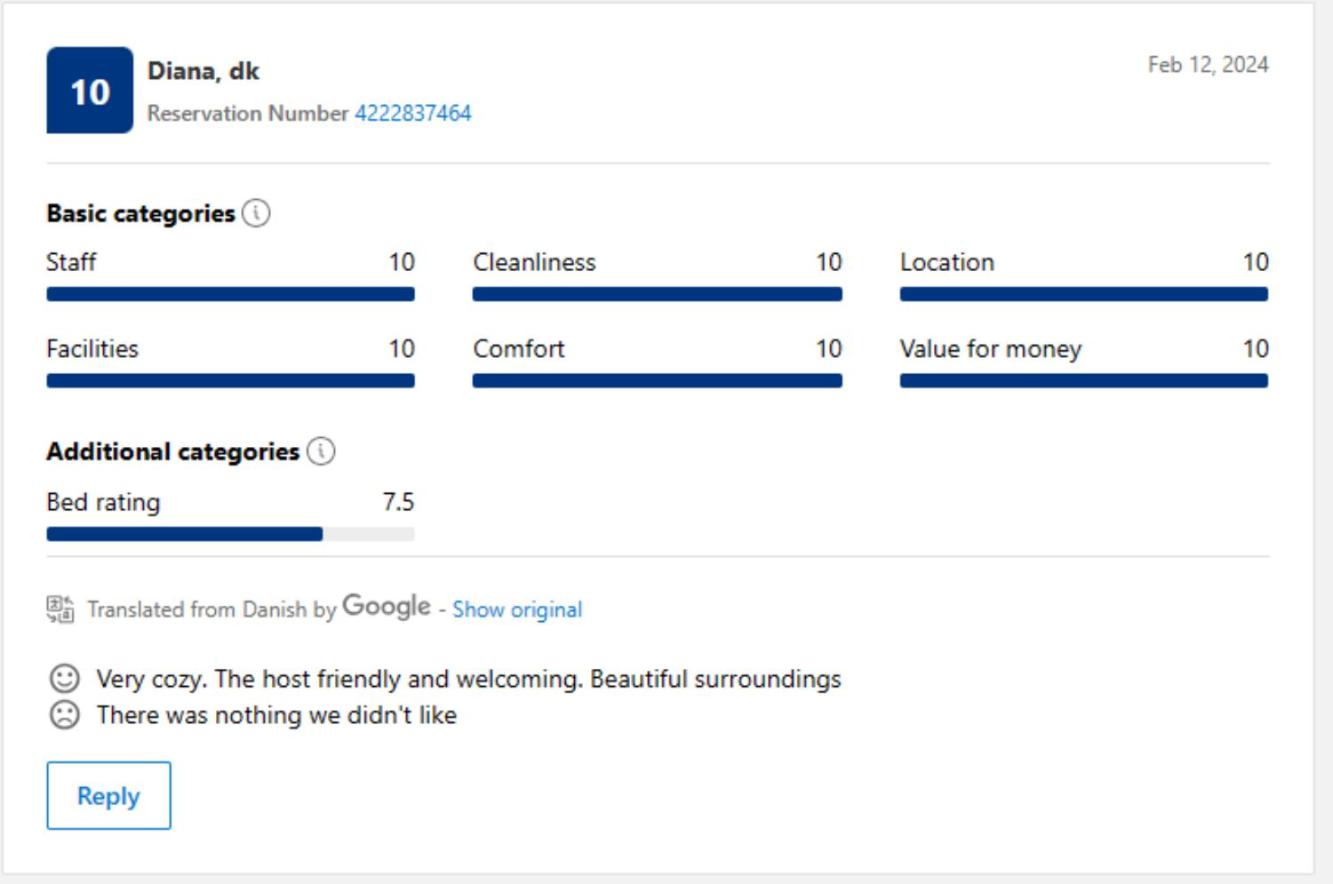The image size is (1333, 884).
Task: Show original Danish review text
Action: 517,609
